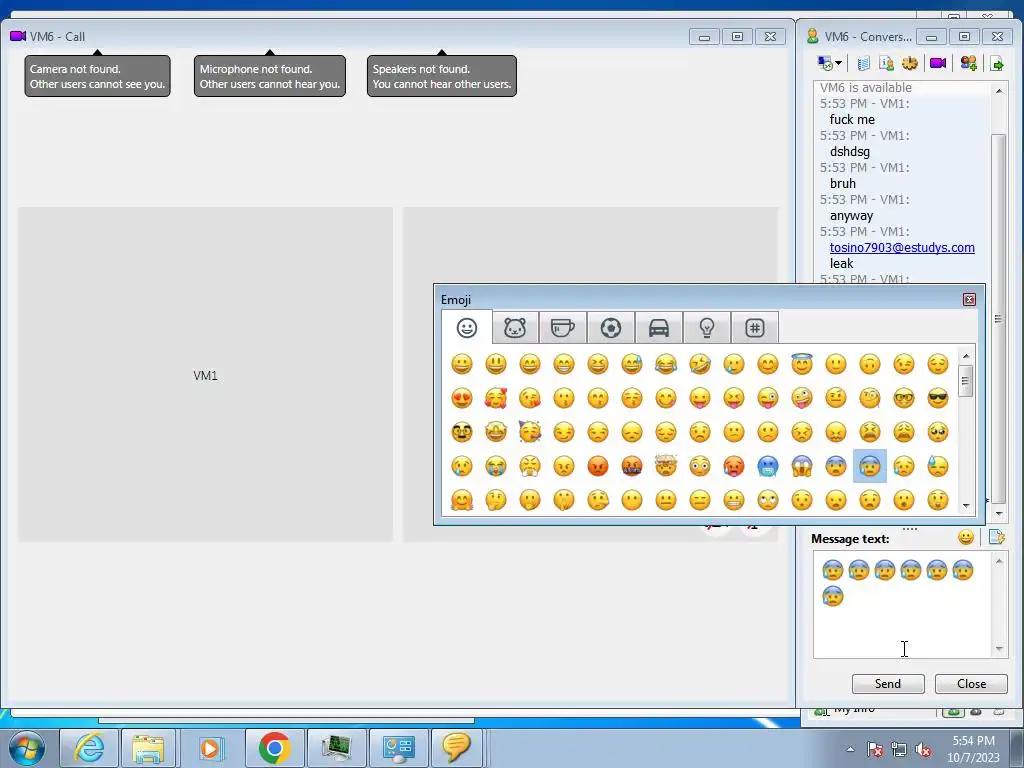The height and width of the screenshot is (768, 1024).
Task: Insert the party hat celebration emoji
Action: pyautogui.click(x=530, y=432)
